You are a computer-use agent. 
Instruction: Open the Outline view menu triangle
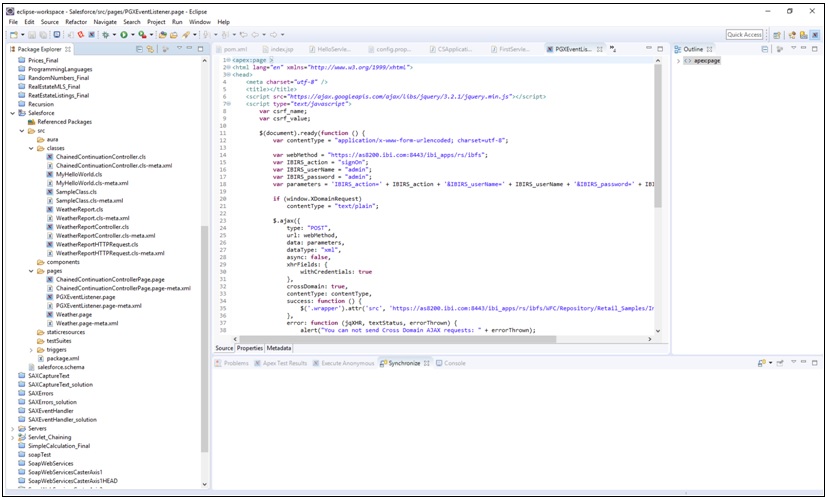point(793,48)
